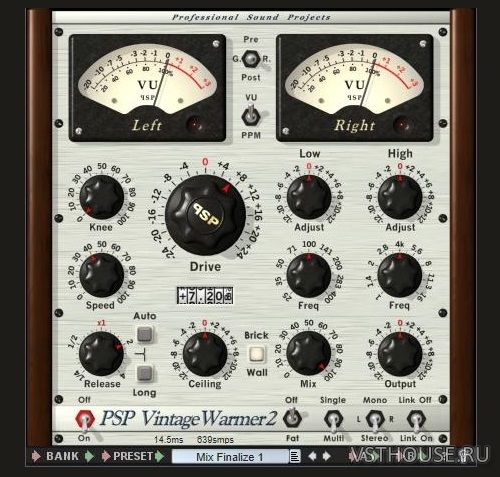Click the Low Adjust knob
Screen dimensions: 500x477
(309, 197)
